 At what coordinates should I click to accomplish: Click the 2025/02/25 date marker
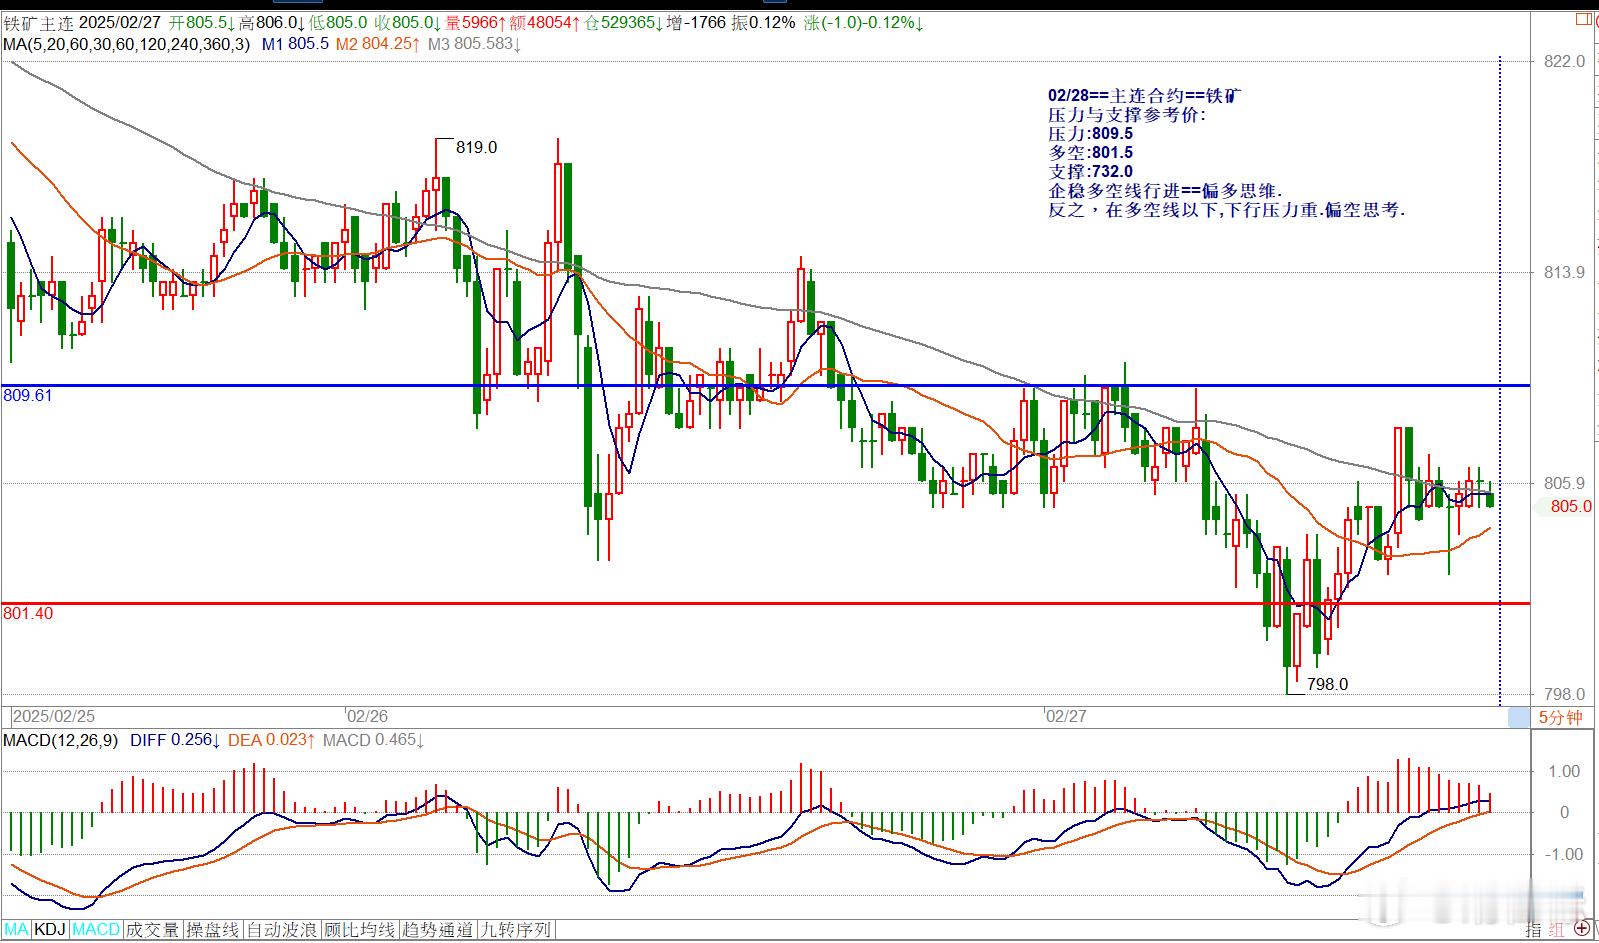pyautogui.click(x=55, y=716)
